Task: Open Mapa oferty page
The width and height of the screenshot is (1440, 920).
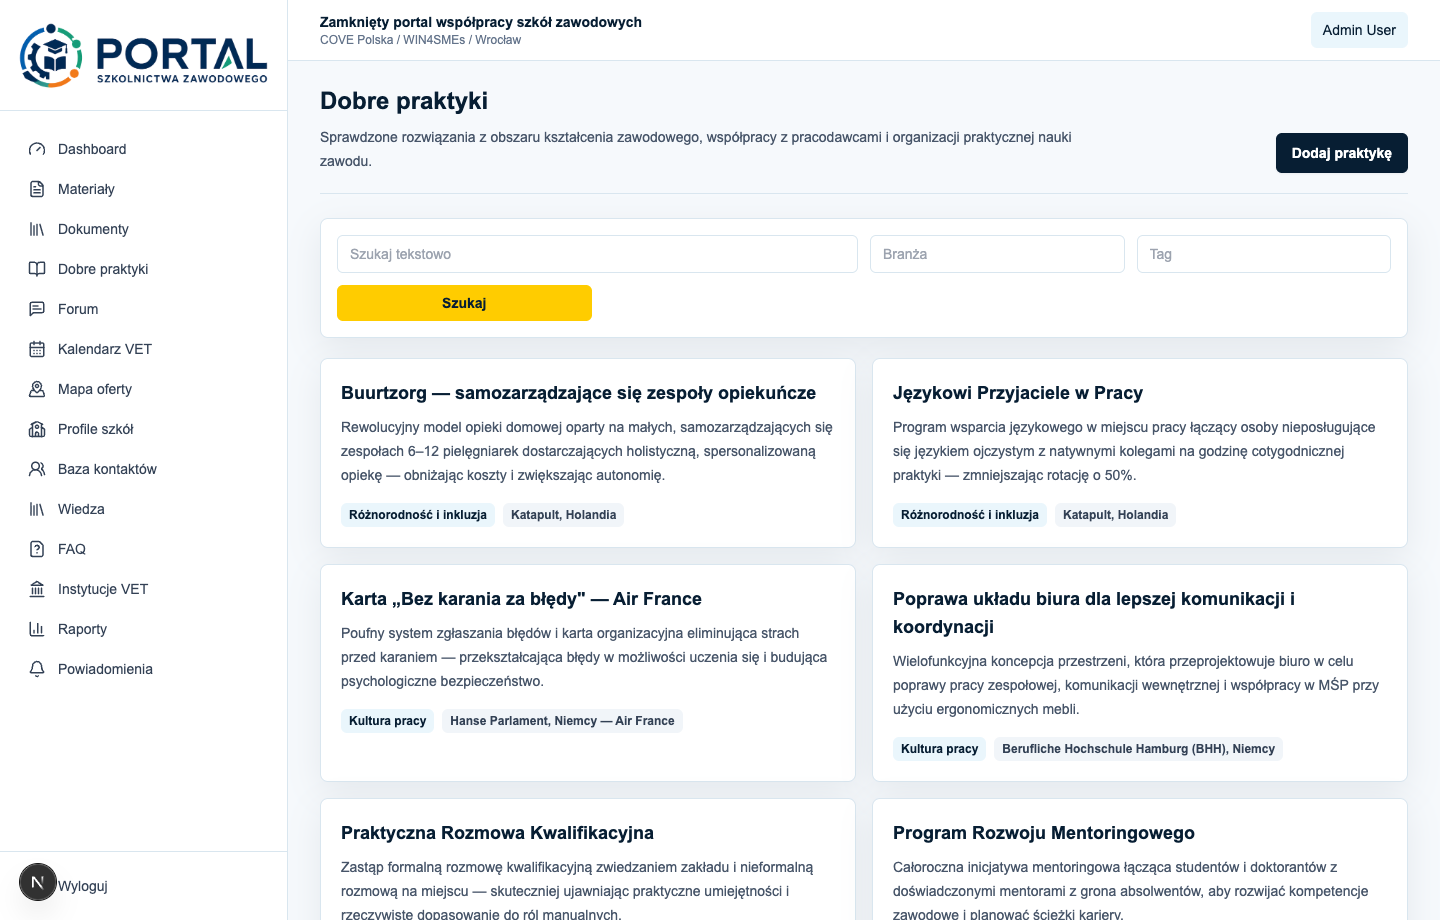Action: (x=143, y=389)
